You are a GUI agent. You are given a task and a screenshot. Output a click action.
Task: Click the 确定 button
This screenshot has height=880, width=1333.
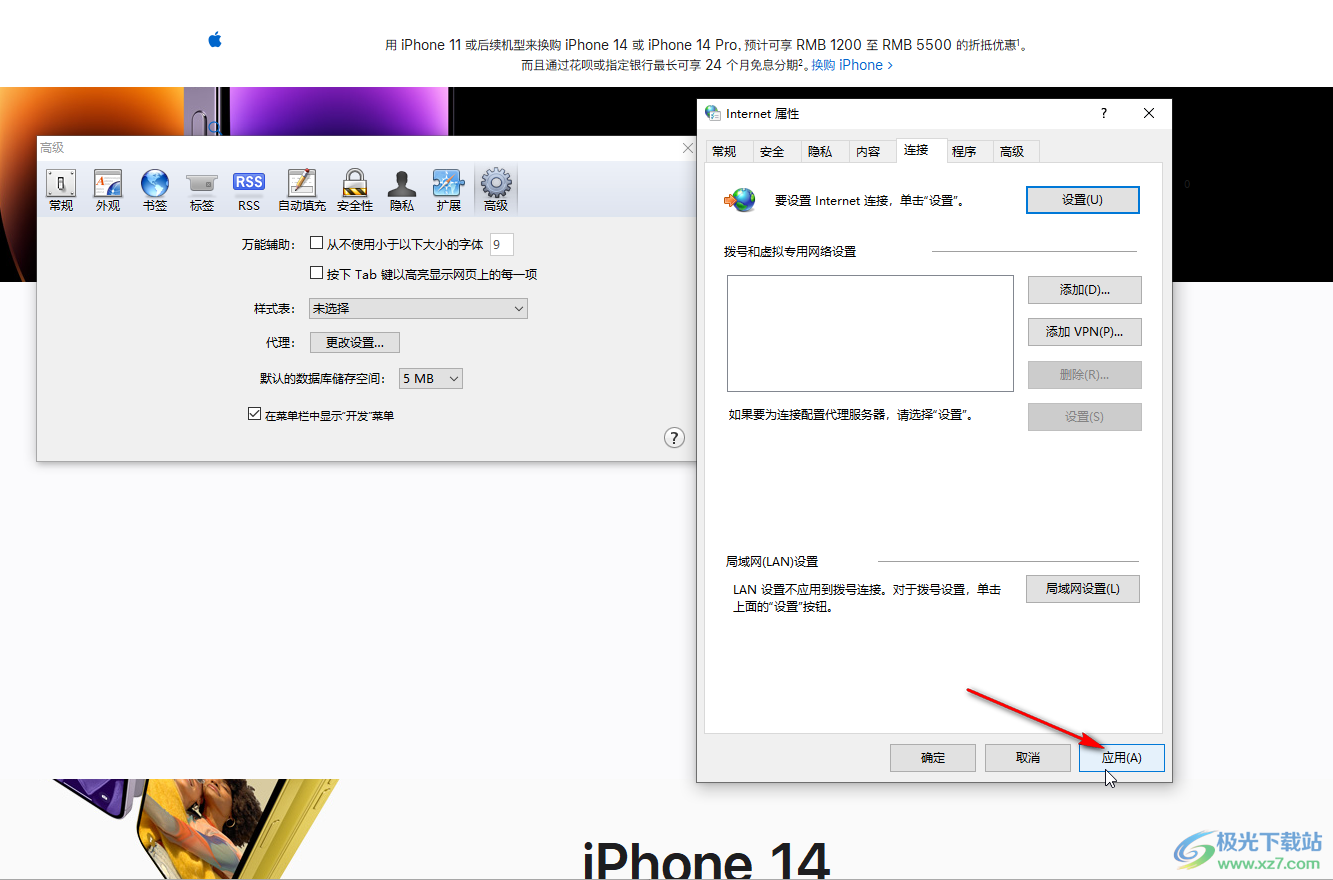(x=933, y=758)
